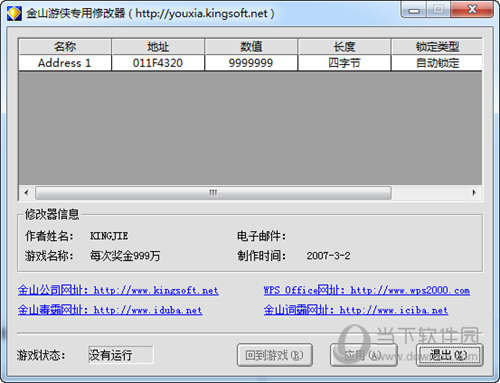Select the 名称 column header
Viewport: 500px width, 383px height.
point(65,47)
